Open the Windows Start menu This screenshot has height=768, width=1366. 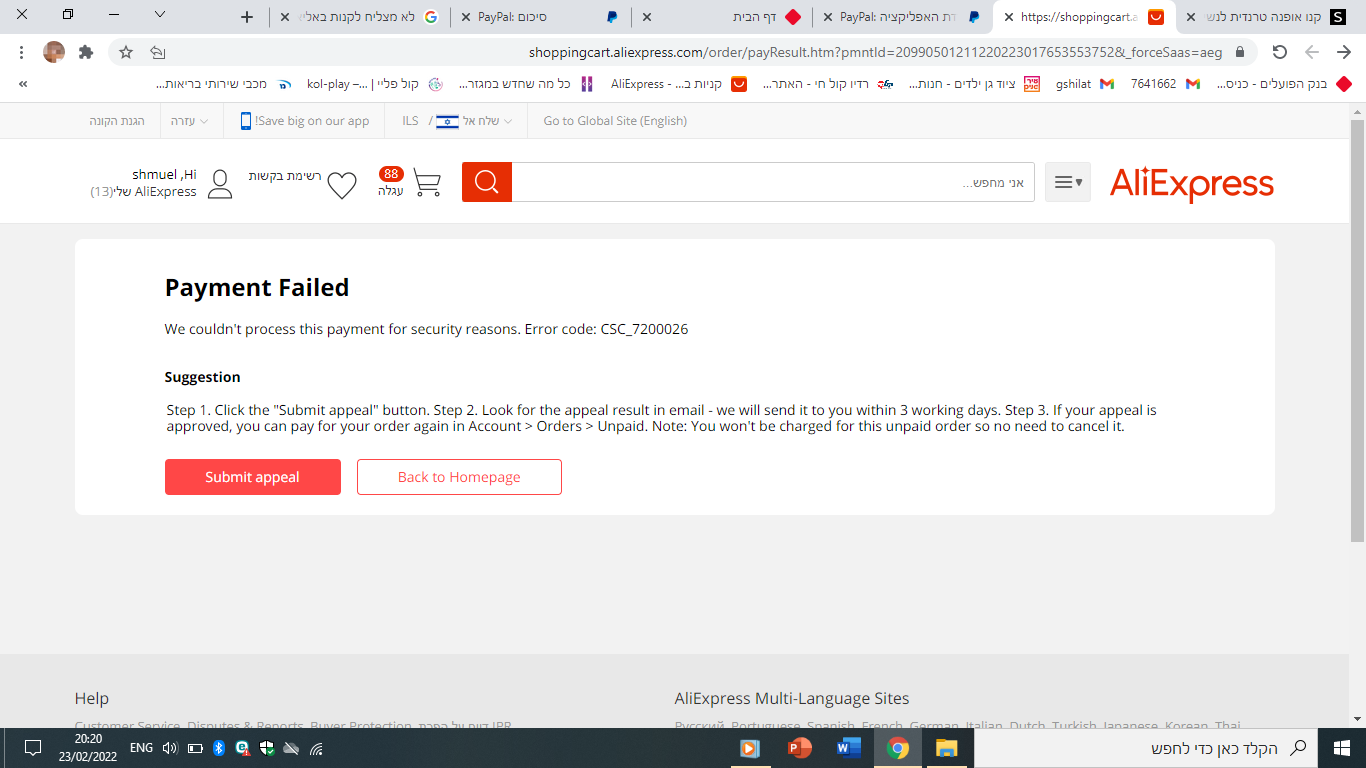[1342, 748]
